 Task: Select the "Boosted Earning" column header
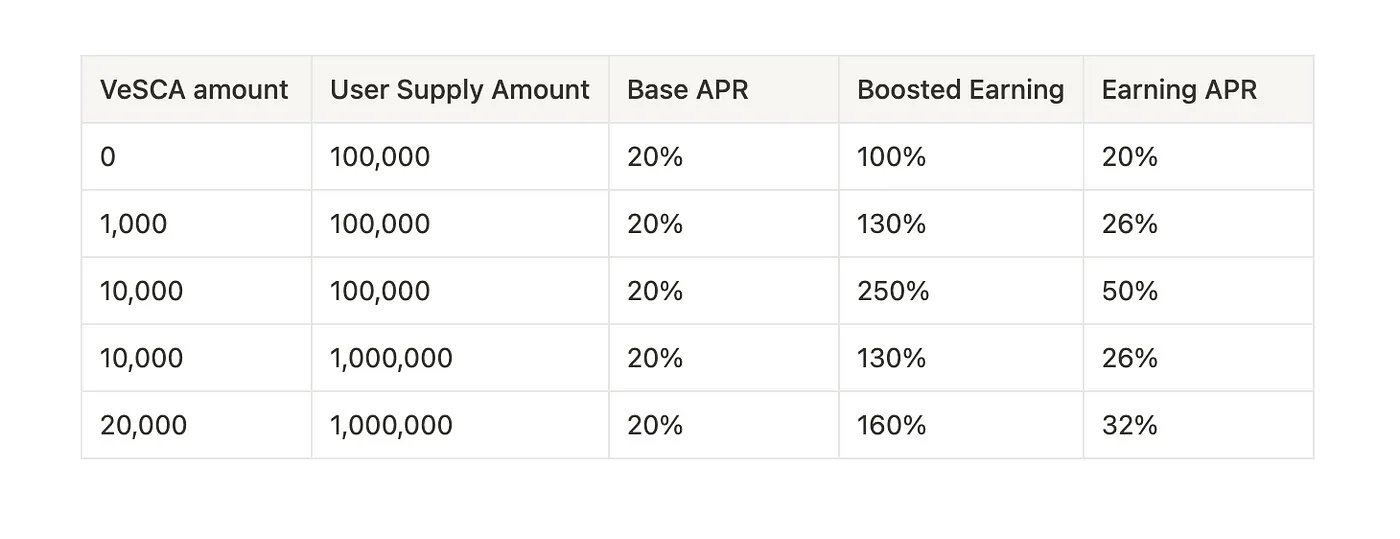pos(960,90)
